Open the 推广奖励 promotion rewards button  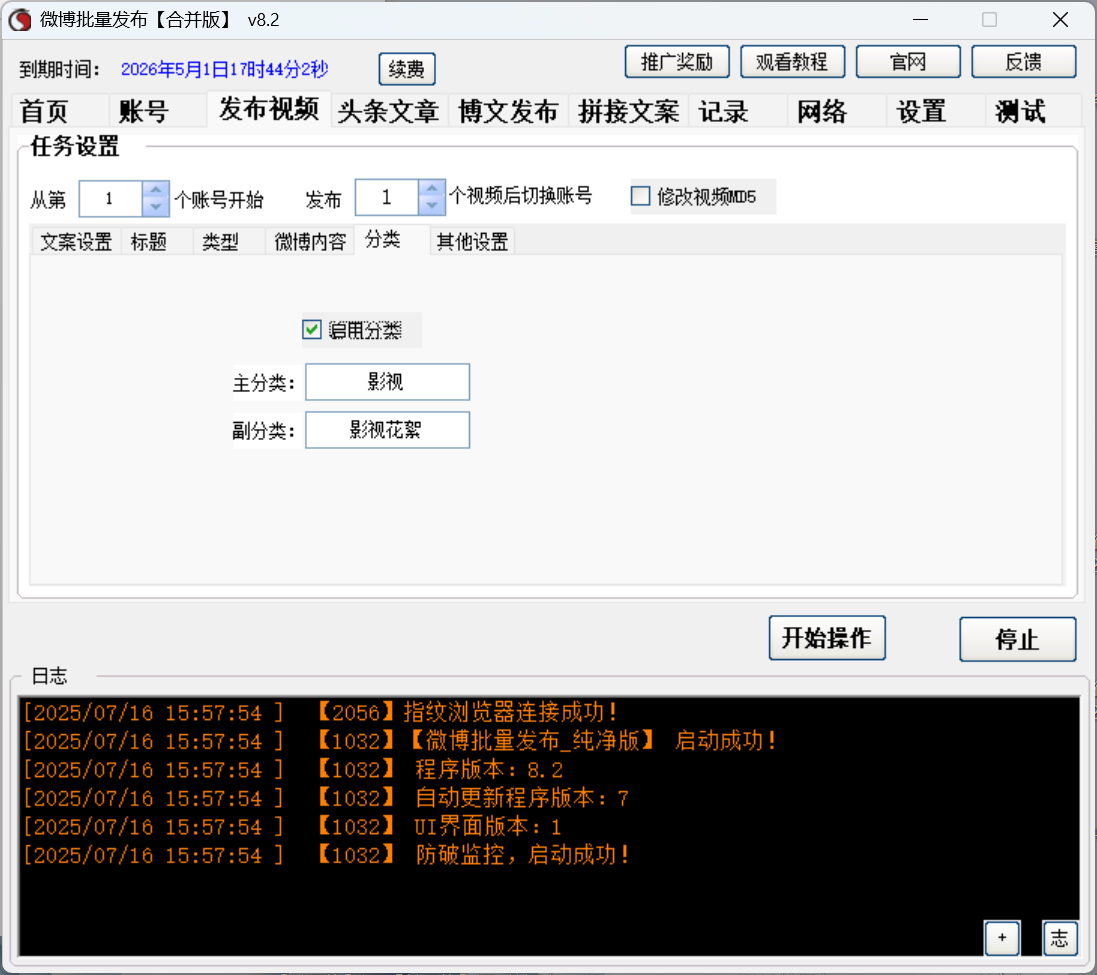(x=677, y=62)
